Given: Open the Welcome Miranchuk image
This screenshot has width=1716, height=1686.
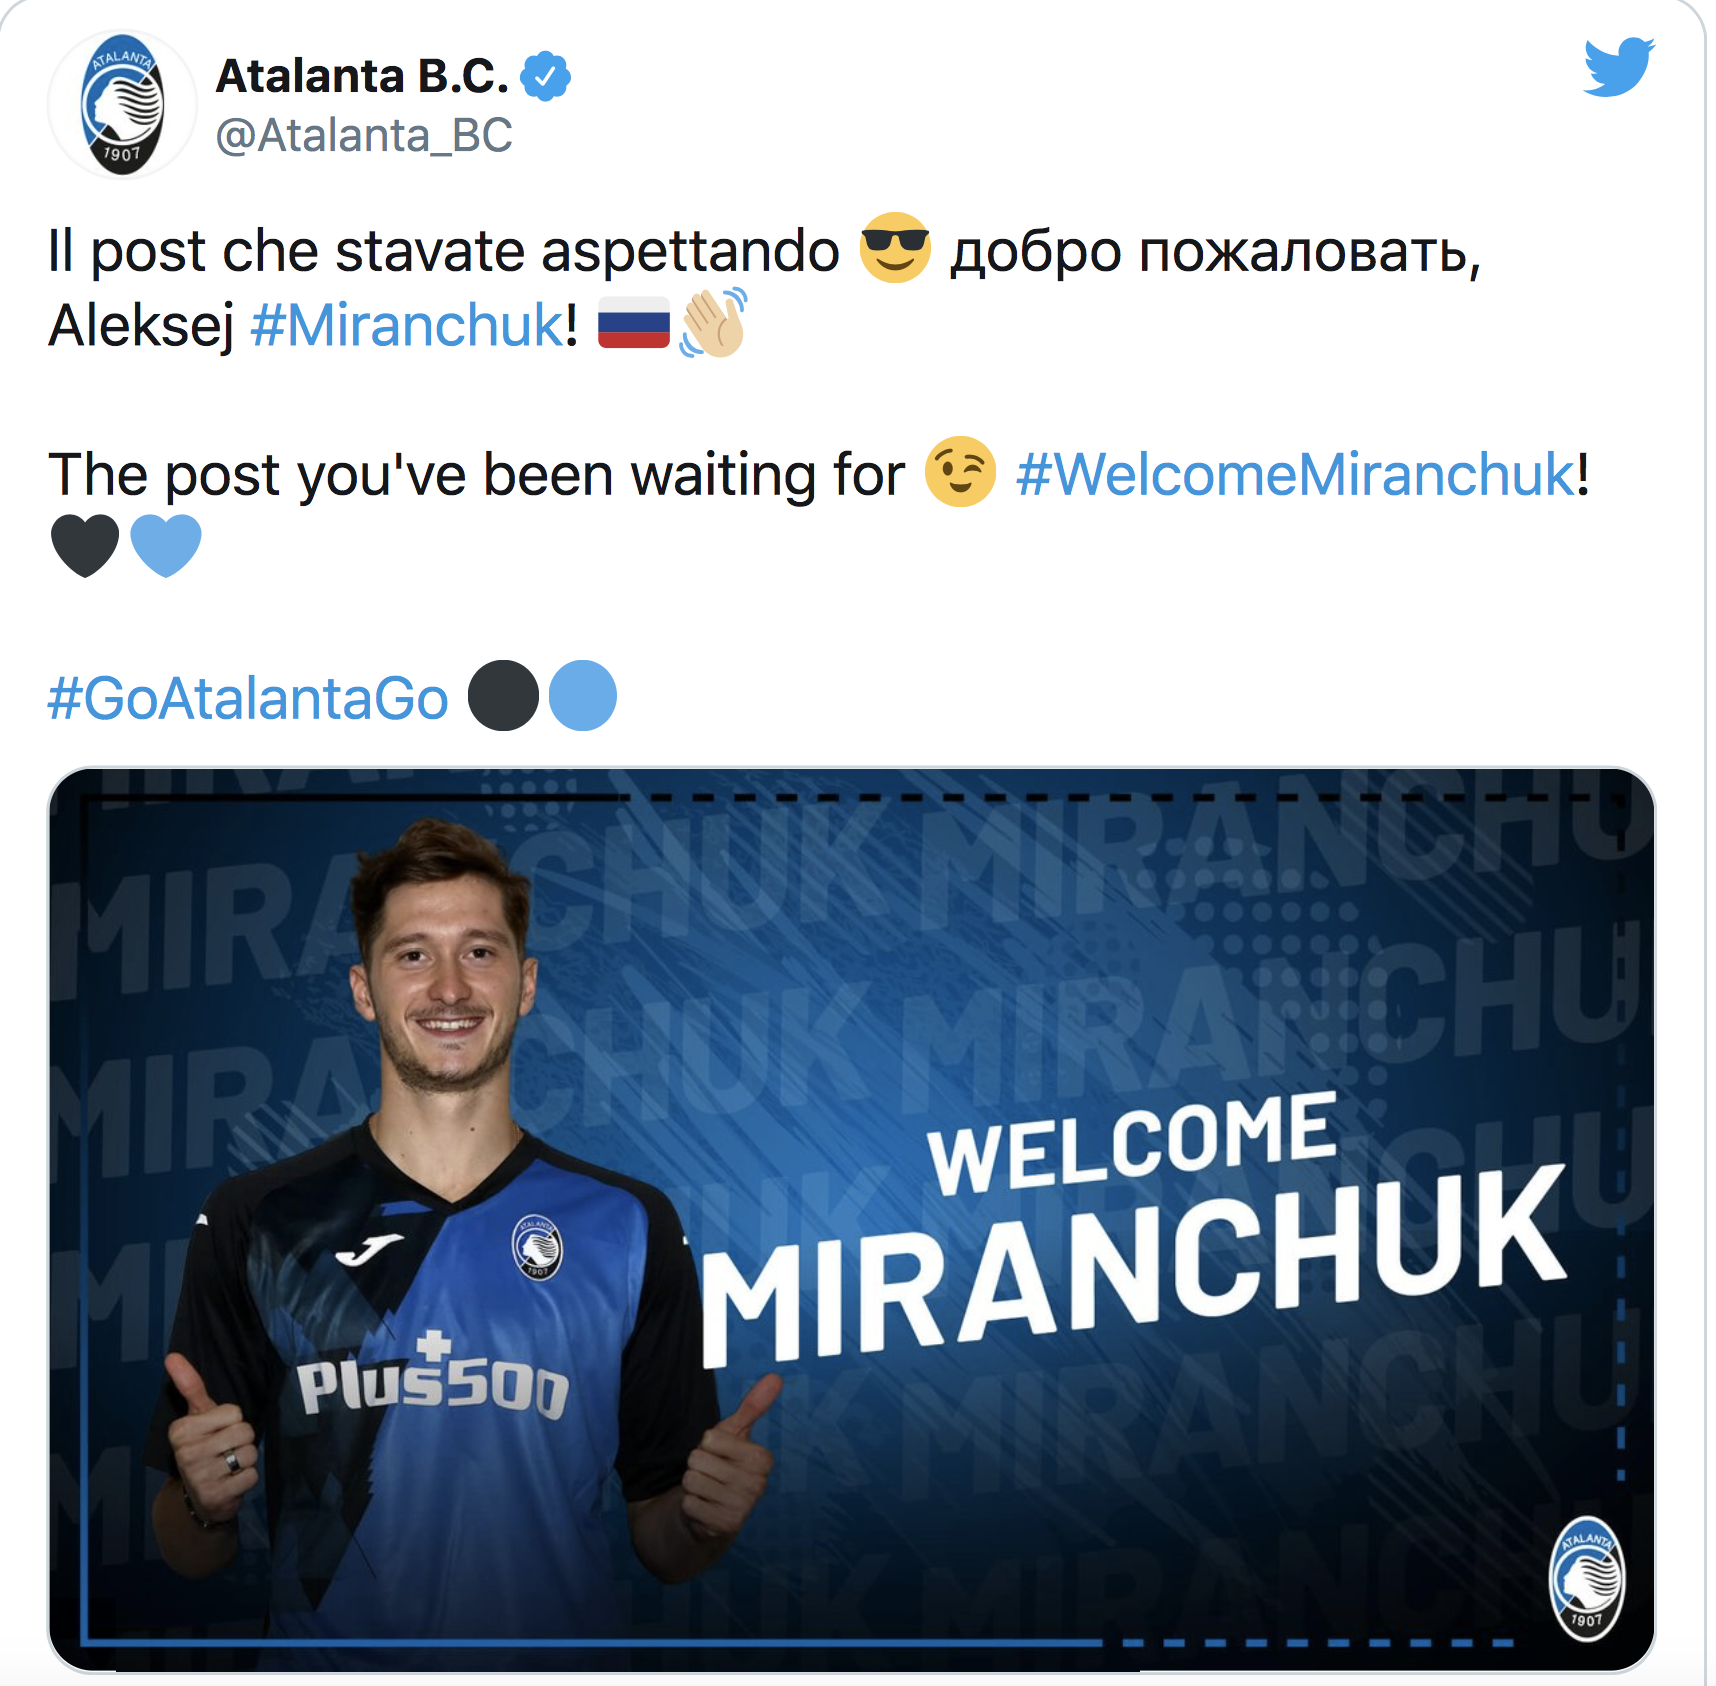Looking at the screenshot, I should pyautogui.click(x=852, y=1219).
